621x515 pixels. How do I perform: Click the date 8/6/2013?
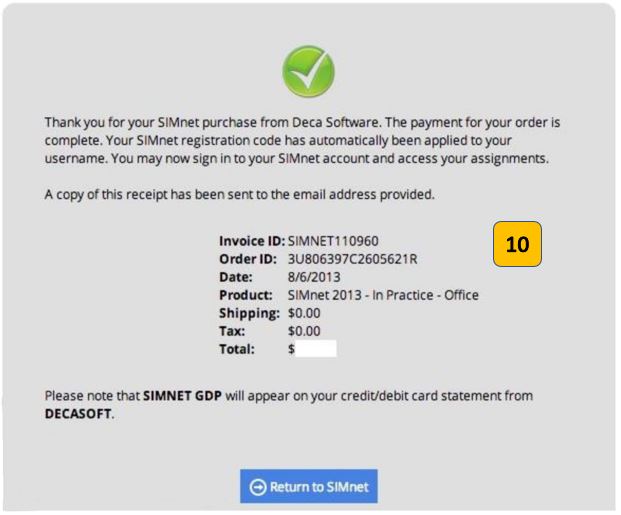[x=314, y=277]
